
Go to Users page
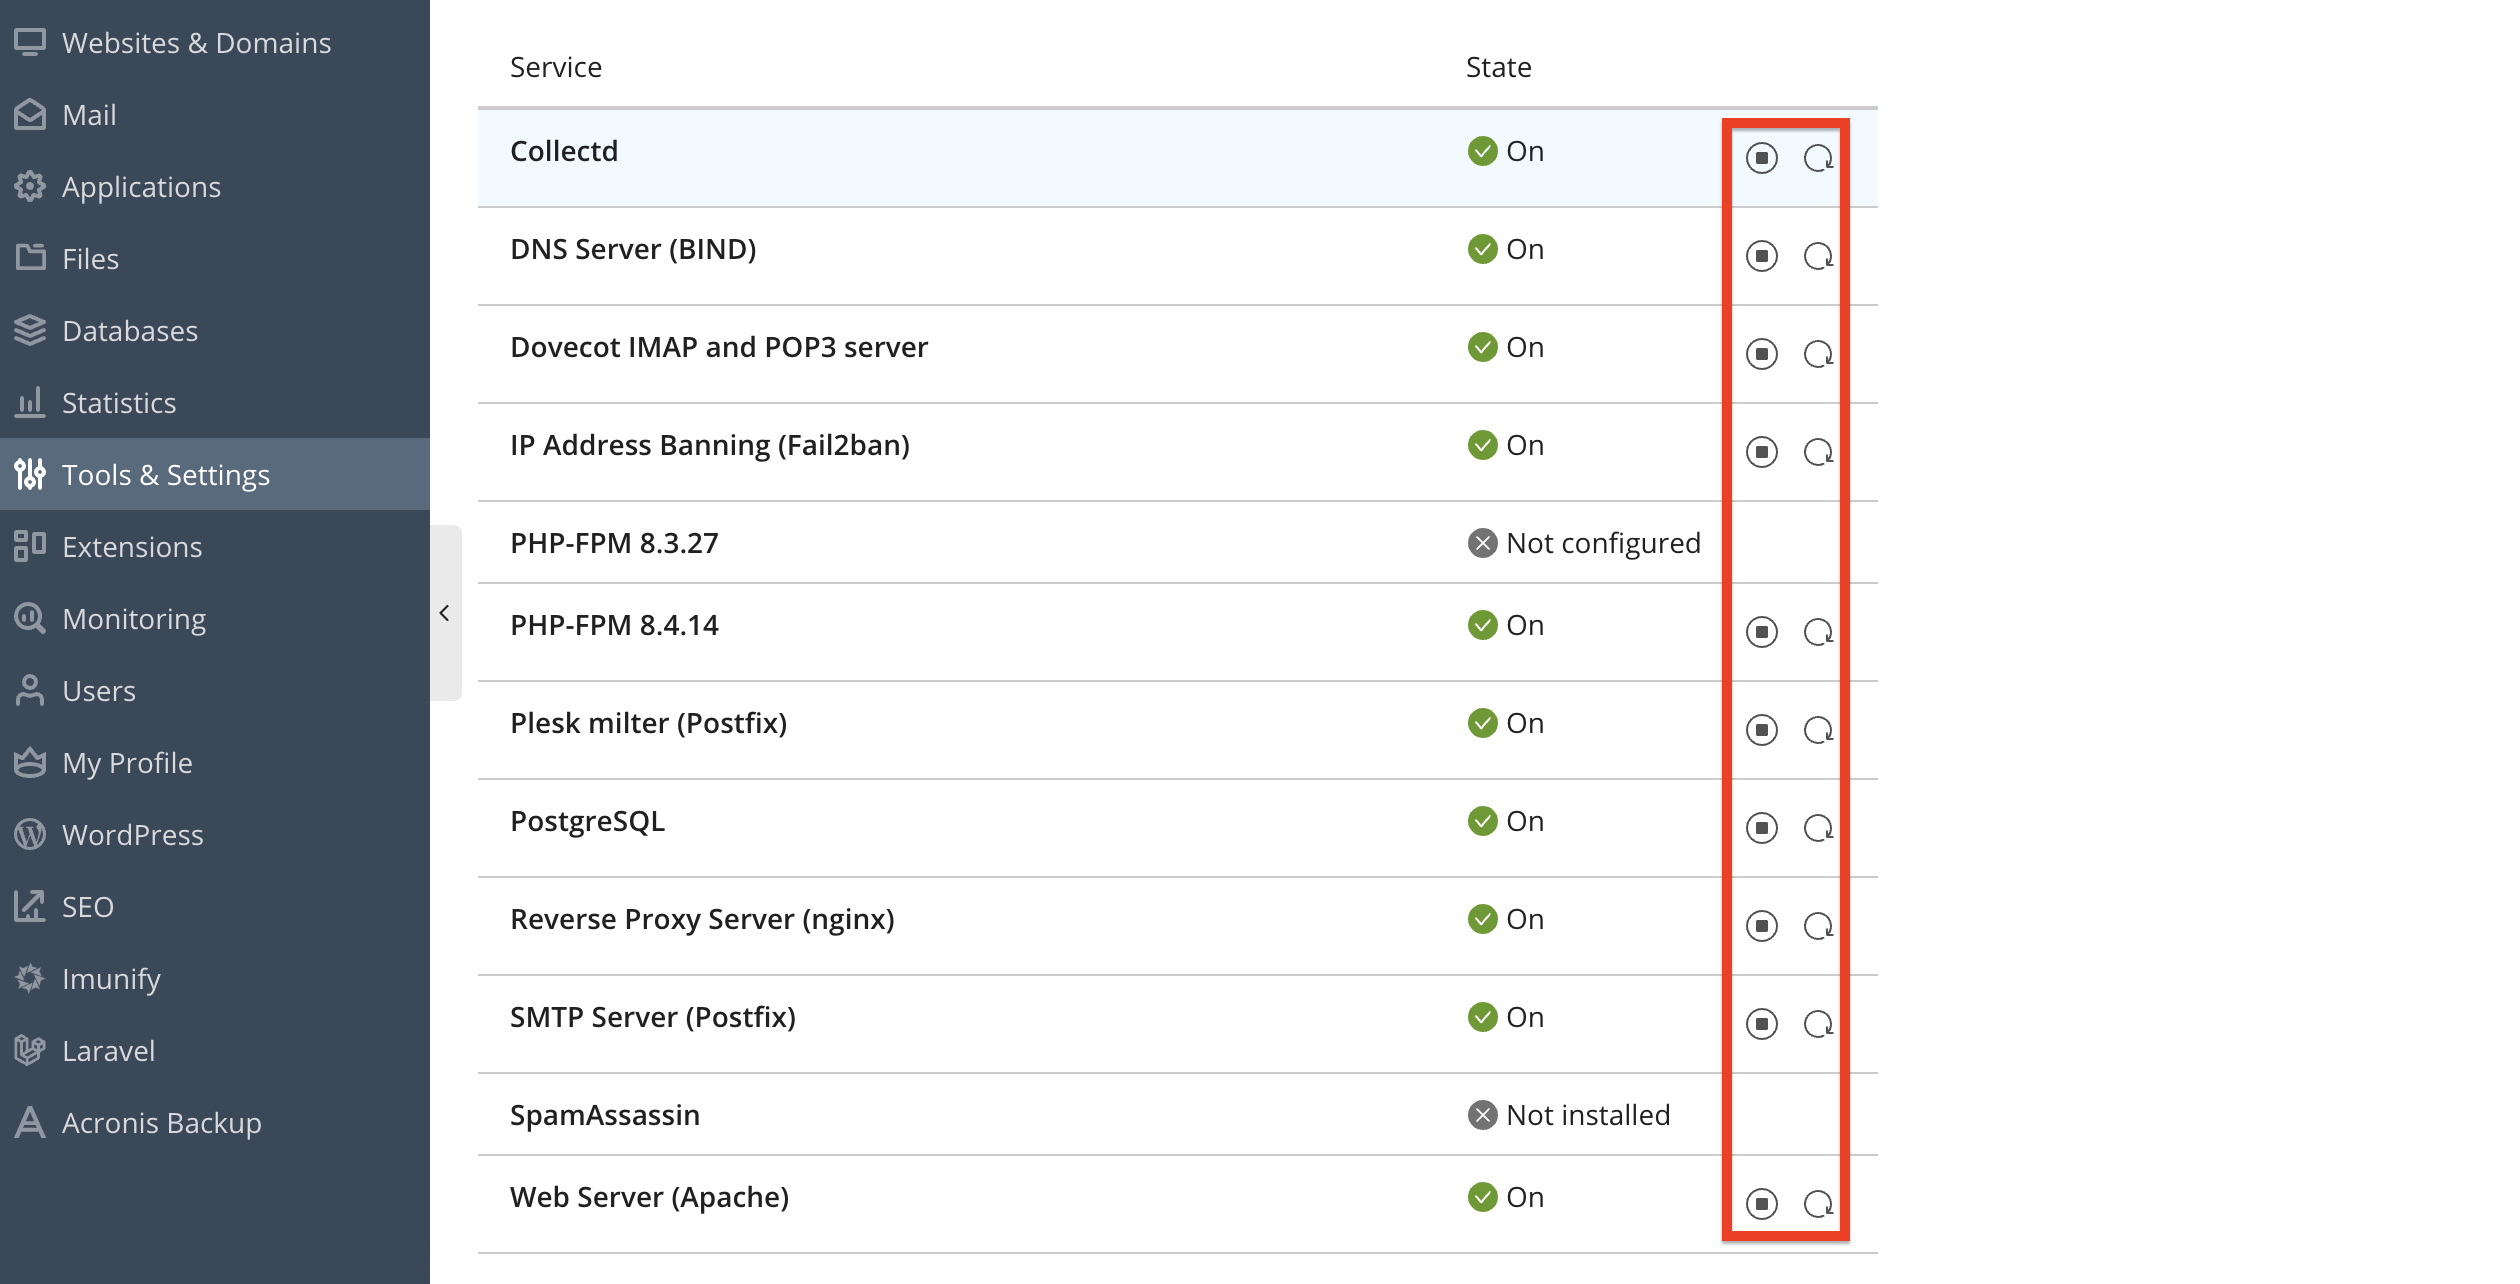215,691
